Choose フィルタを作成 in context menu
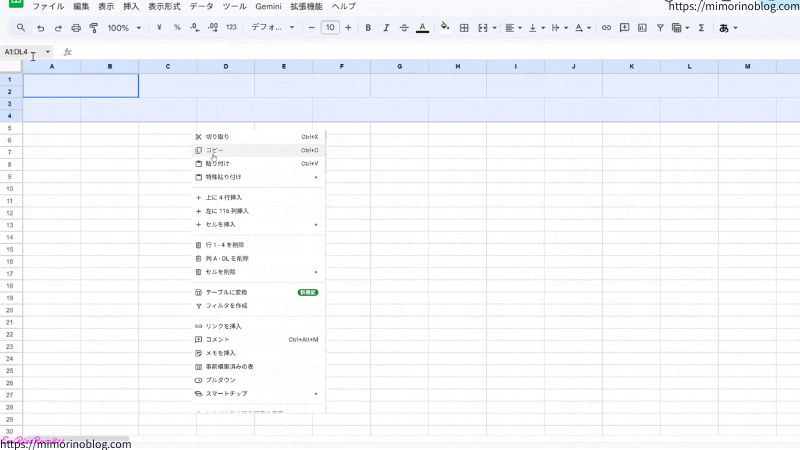The height and width of the screenshot is (450, 800). [258, 306]
